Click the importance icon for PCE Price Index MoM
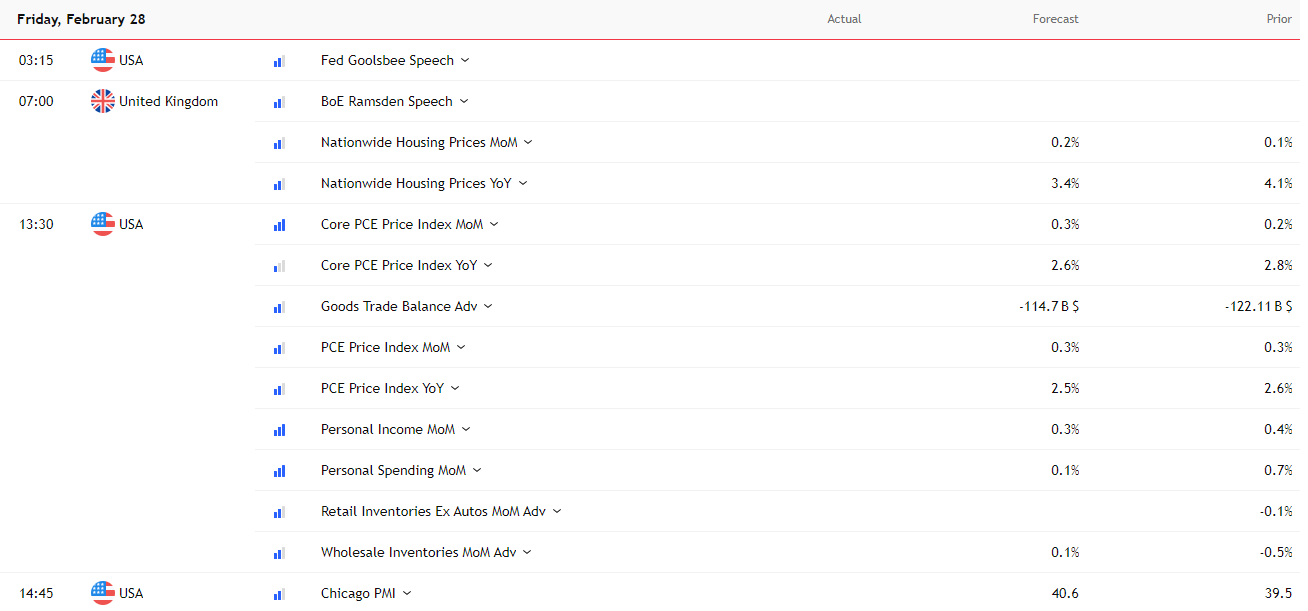This screenshot has width=1308, height=611. click(279, 348)
